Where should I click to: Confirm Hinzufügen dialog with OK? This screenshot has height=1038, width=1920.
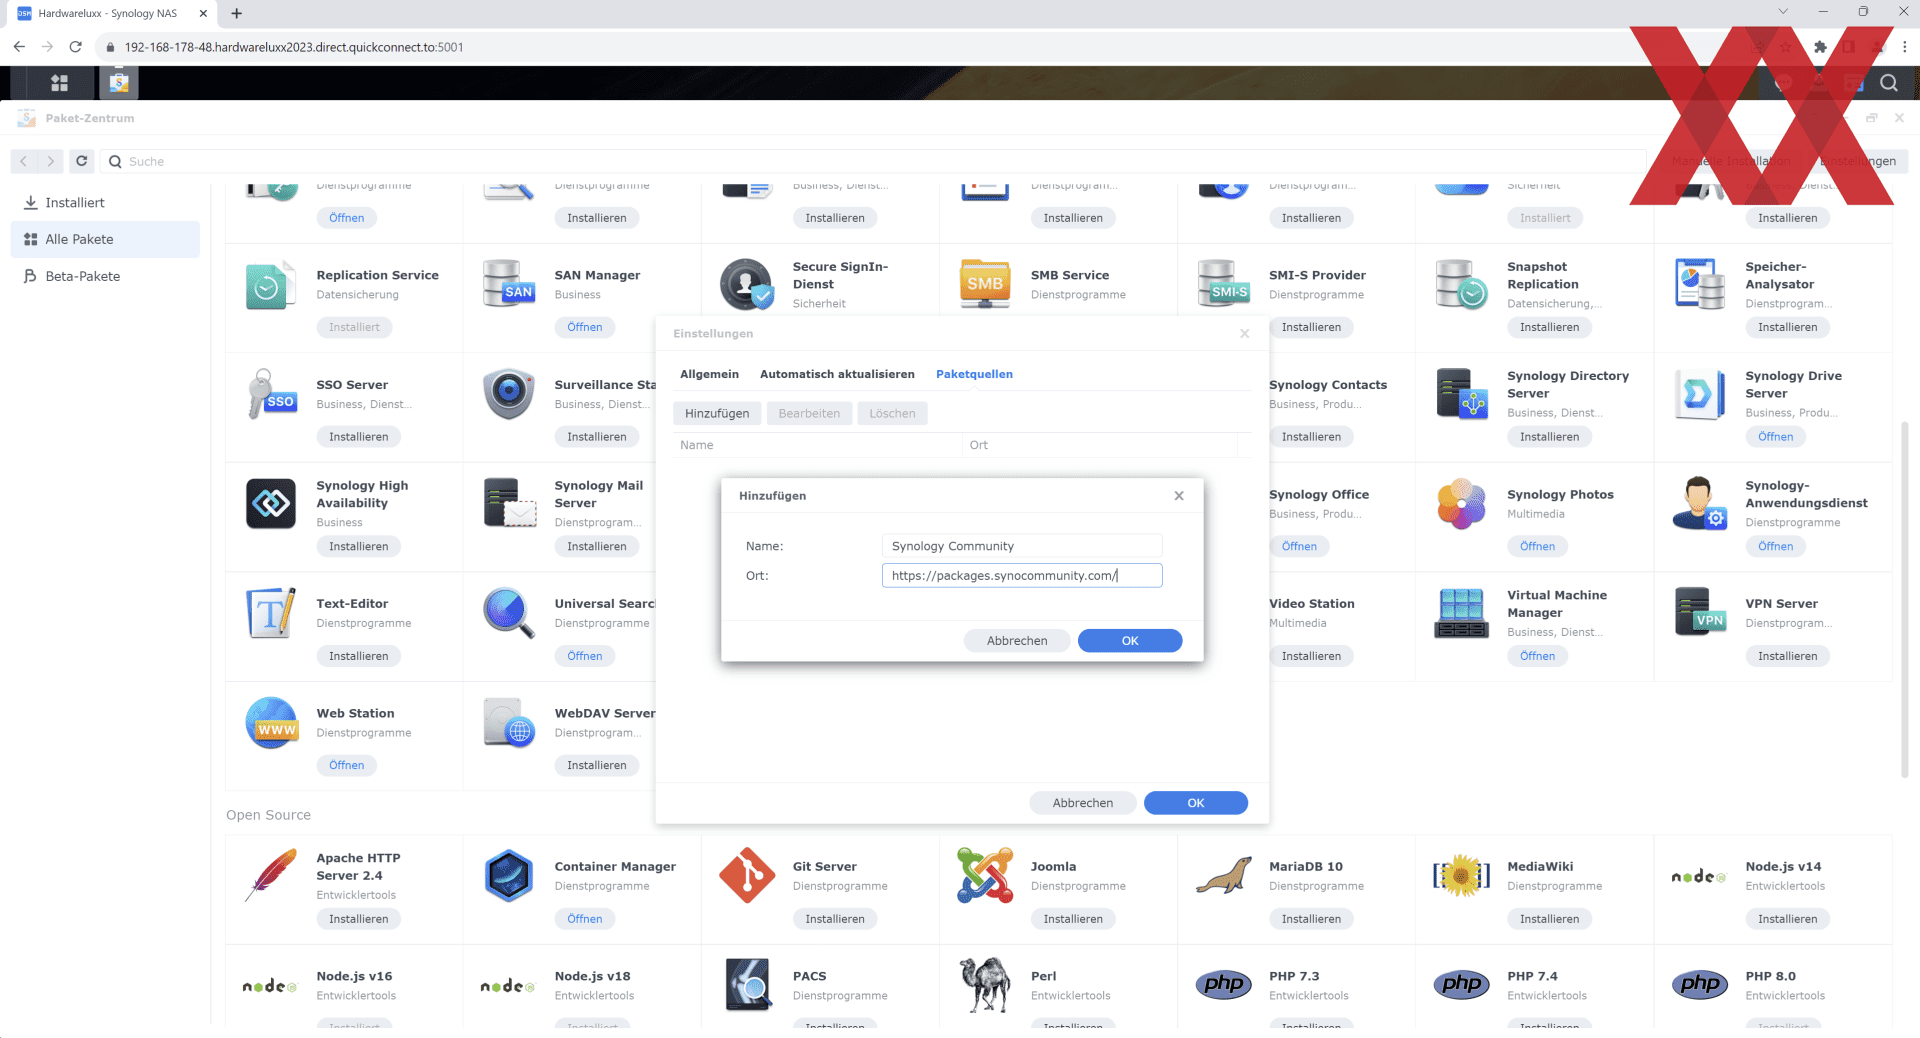[1130, 641]
